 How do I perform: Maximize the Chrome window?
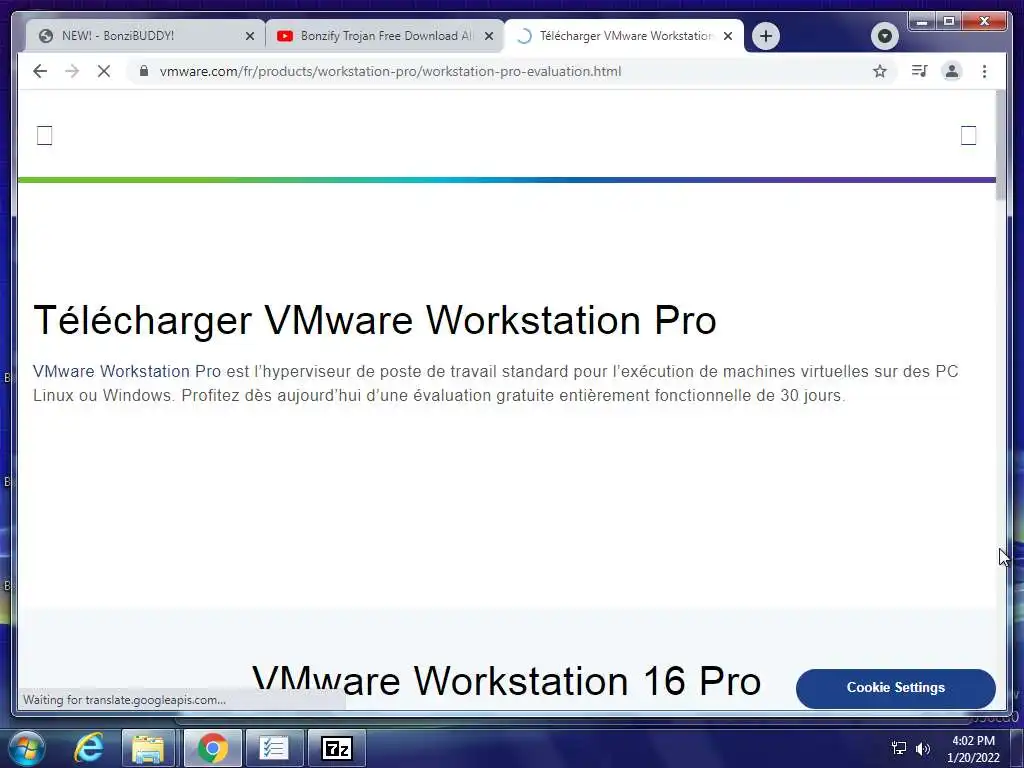click(x=949, y=22)
